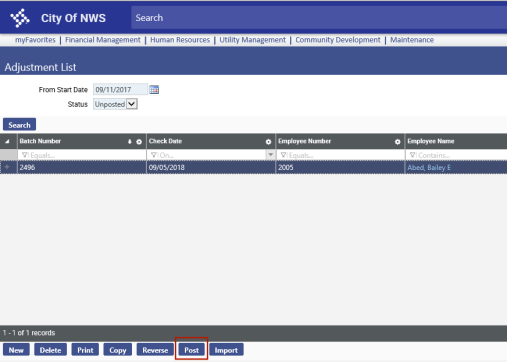
Task: Click the Employee Number column header
Action: (x=340, y=141)
